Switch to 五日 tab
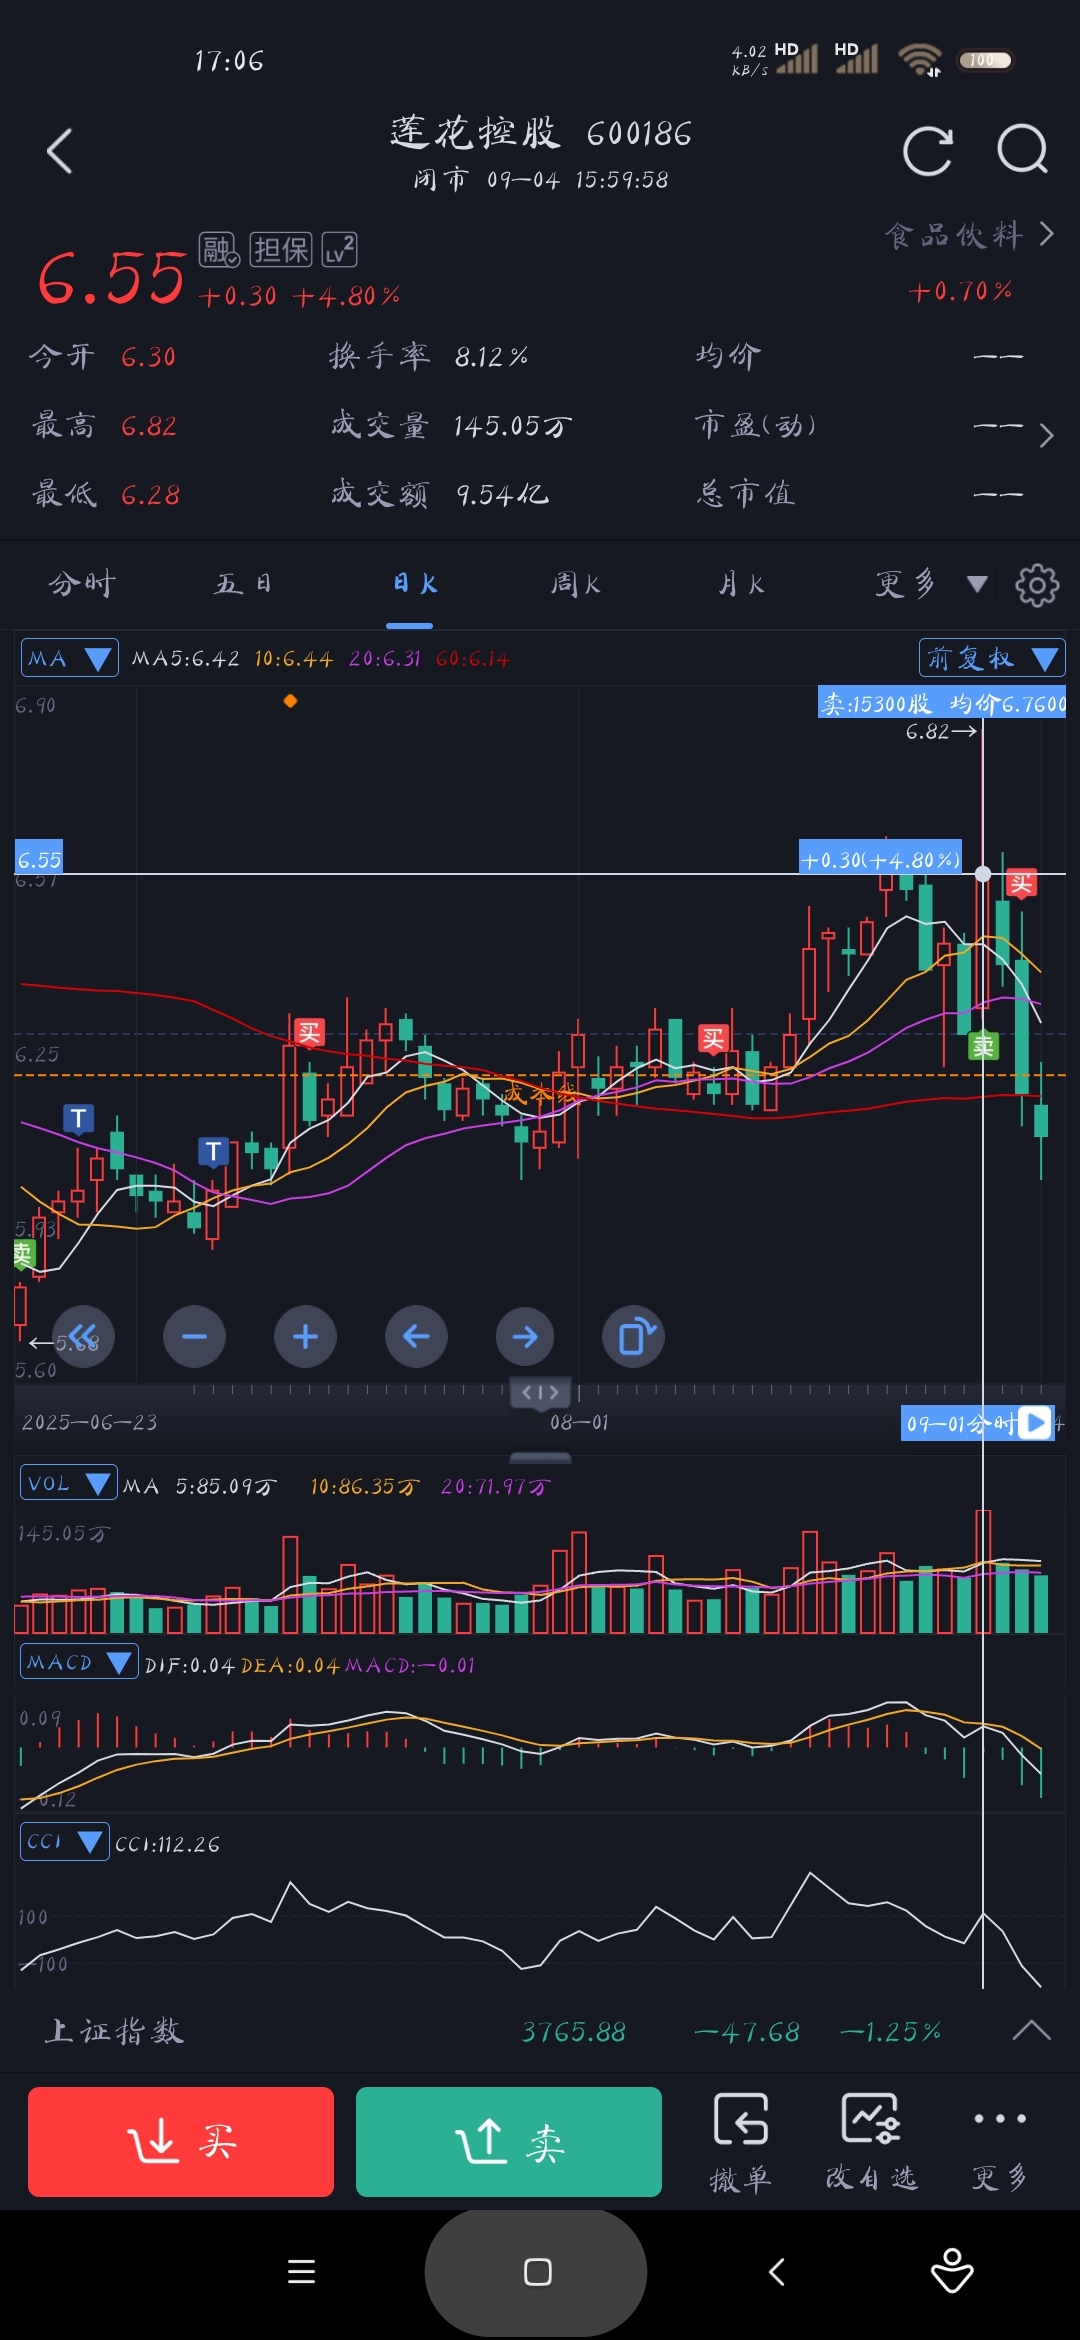Screen dimensions: 1080x2340 click(x=244, y=584)
